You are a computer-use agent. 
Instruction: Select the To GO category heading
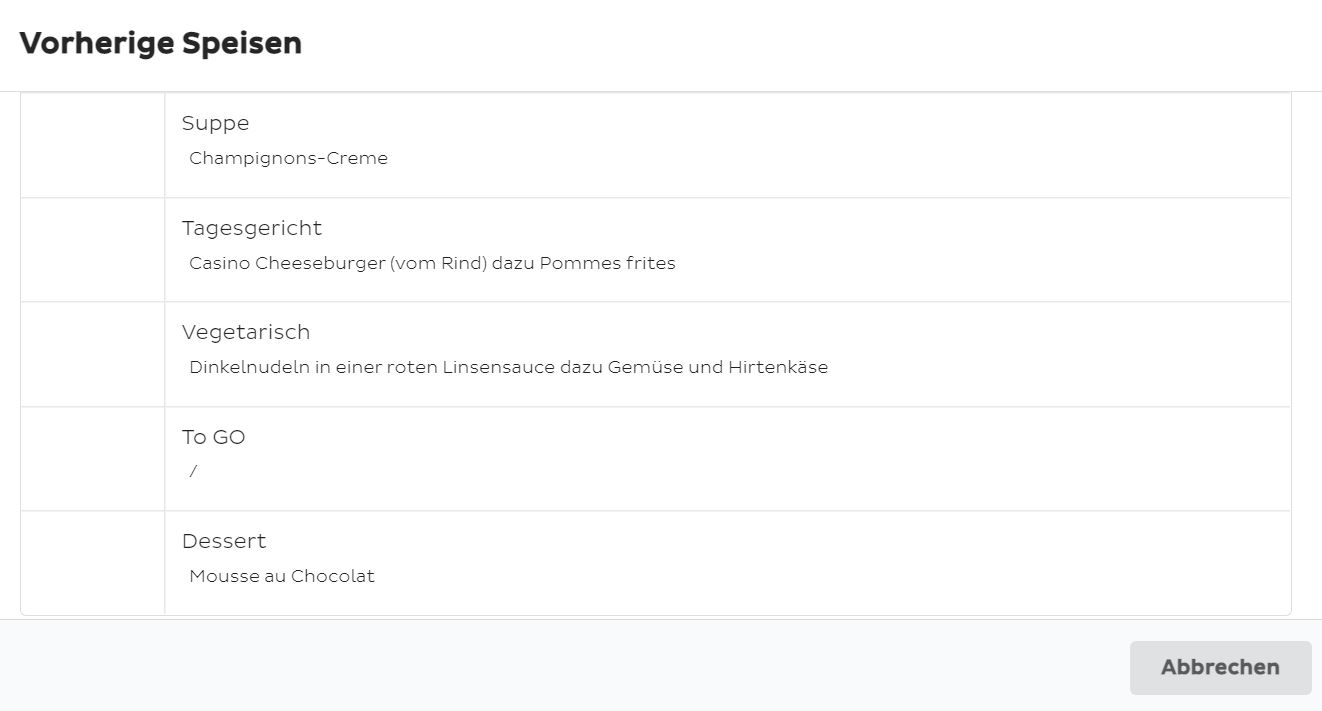coord(213,437)
